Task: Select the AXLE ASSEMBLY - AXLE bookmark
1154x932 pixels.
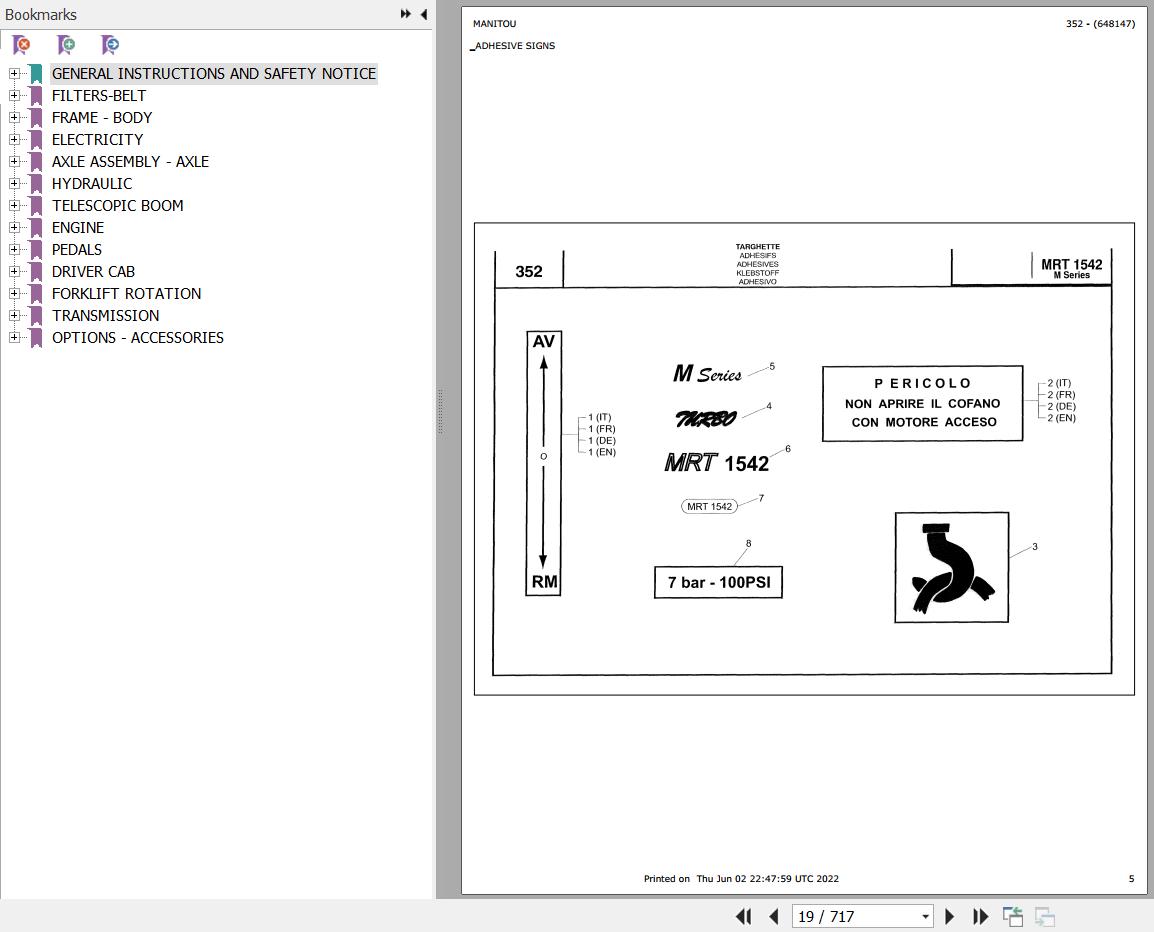Action: click(x=130, y=161)
